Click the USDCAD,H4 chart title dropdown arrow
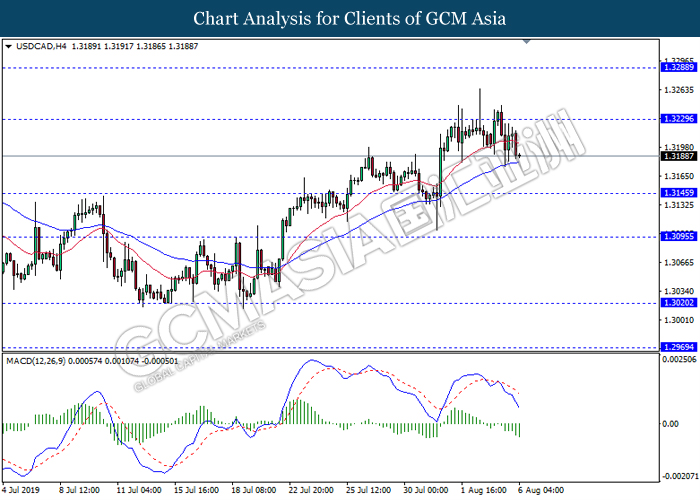 pos(8,46)
